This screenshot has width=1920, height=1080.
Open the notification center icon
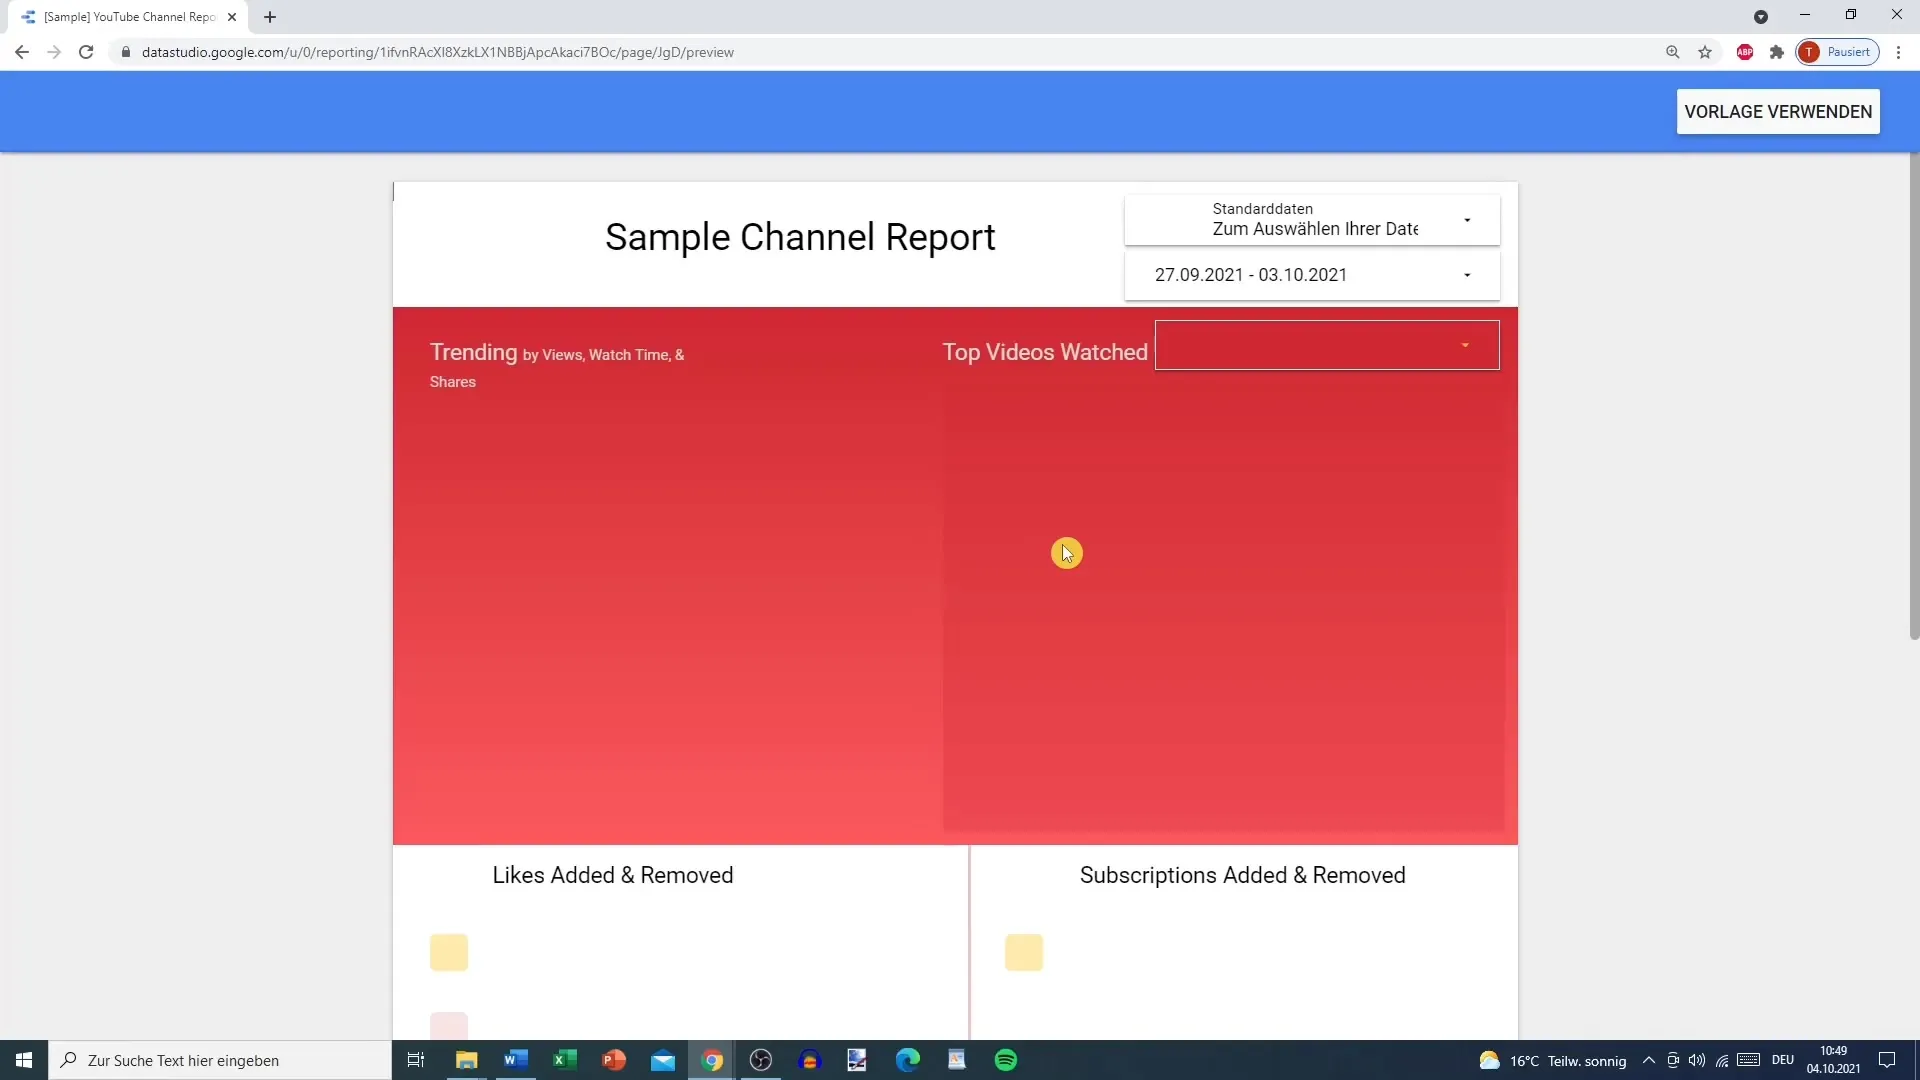click(x=1887, y=1060)
